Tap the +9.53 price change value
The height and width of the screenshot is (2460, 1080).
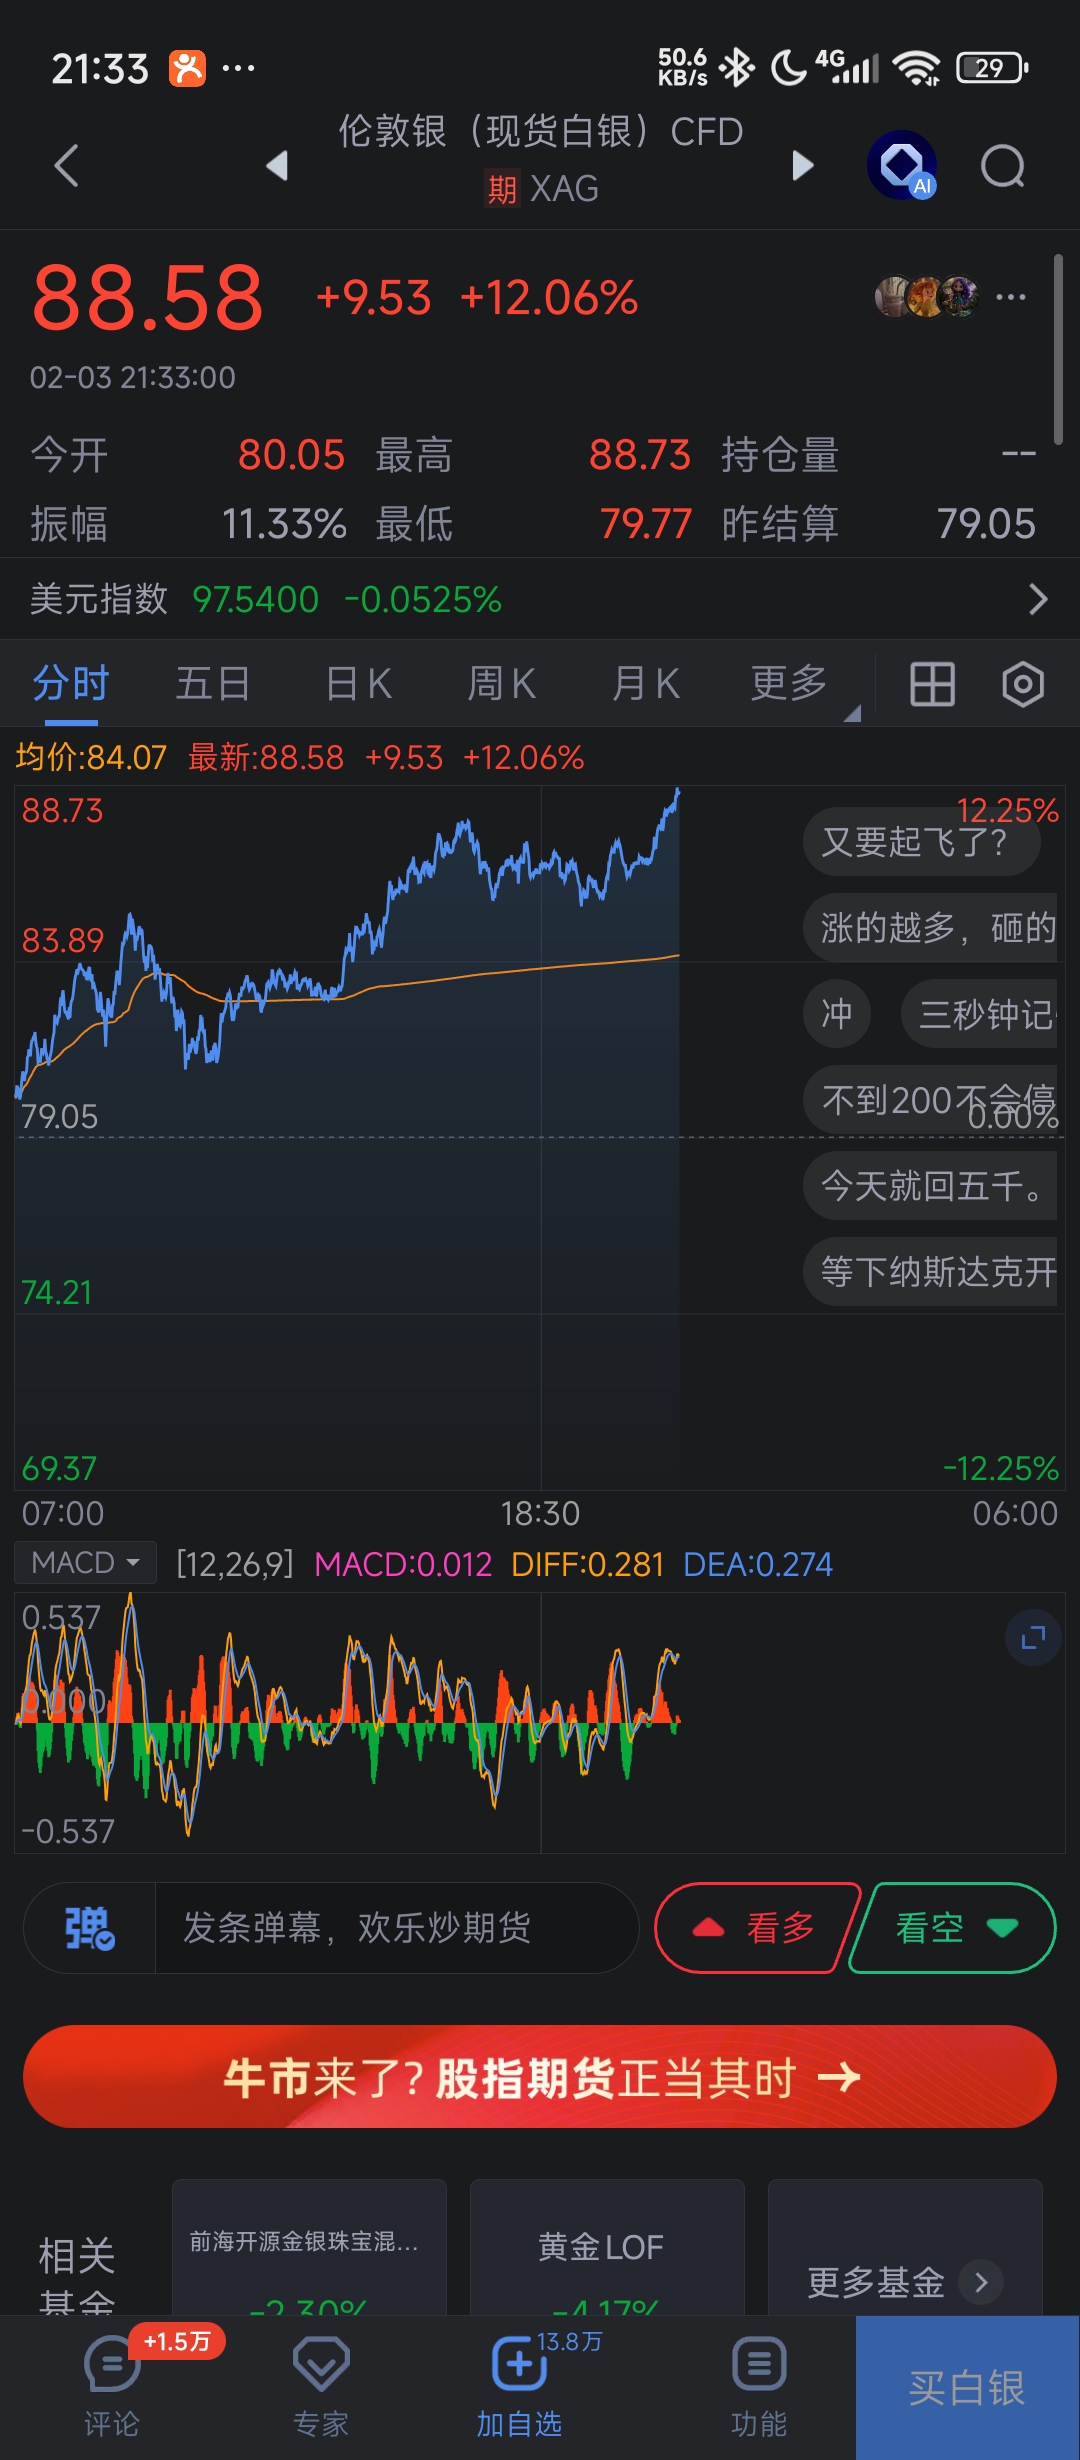[373, 298]
